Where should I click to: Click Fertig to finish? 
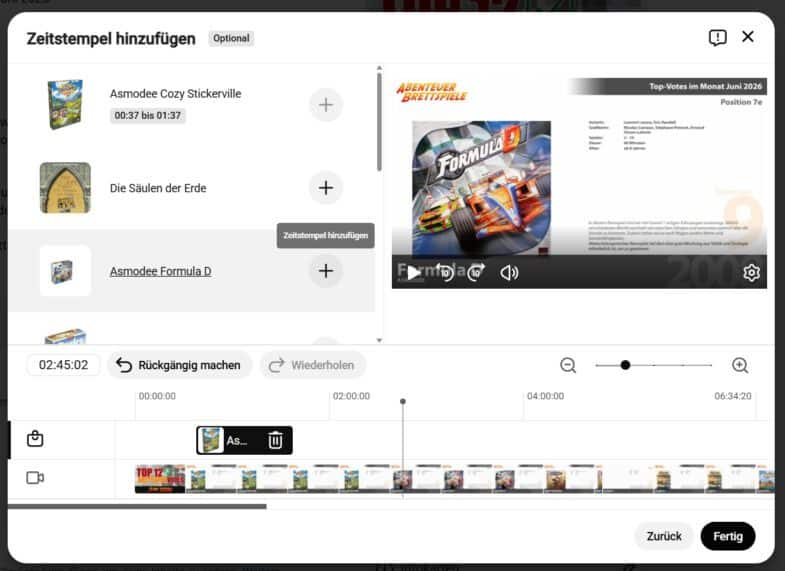point(728,536)
